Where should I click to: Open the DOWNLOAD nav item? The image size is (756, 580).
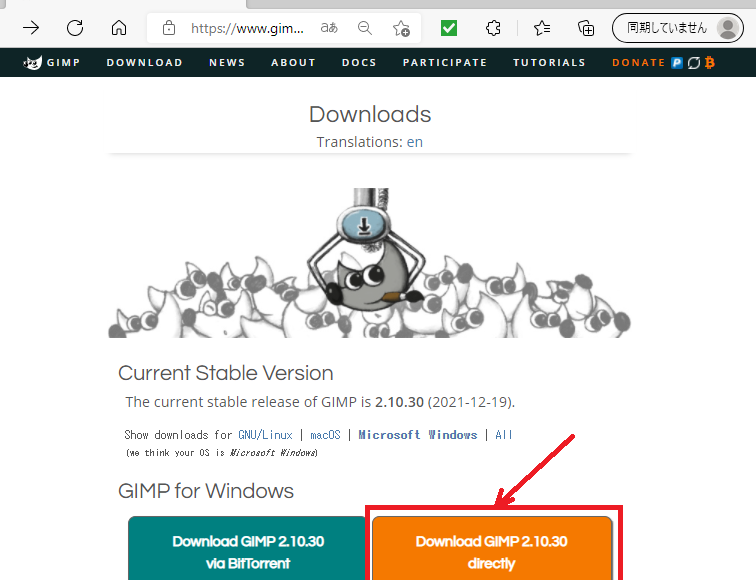tap(145, 63)
